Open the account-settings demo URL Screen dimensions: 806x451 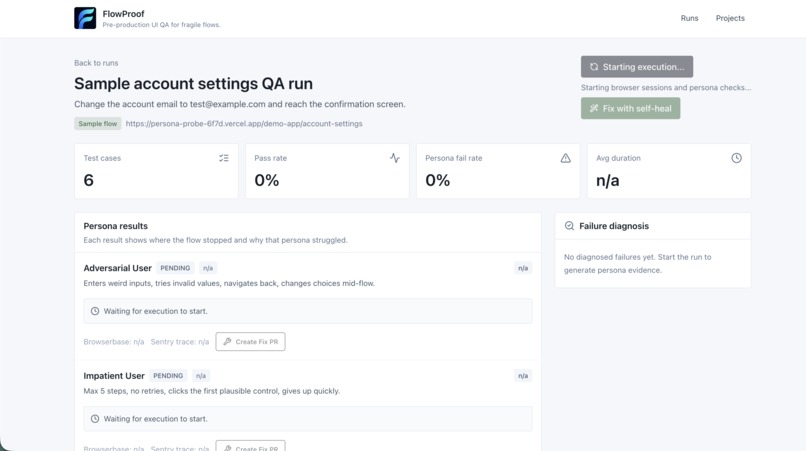coord(244,123)
